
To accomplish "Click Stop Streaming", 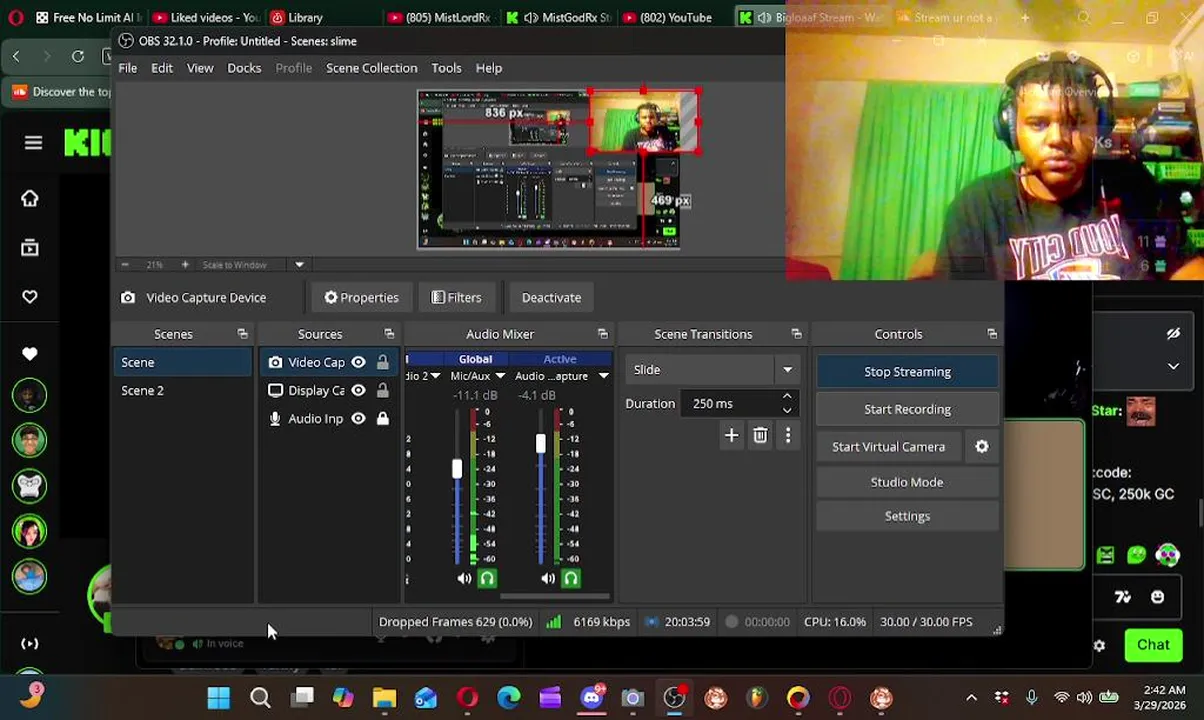I will (907, 372).
